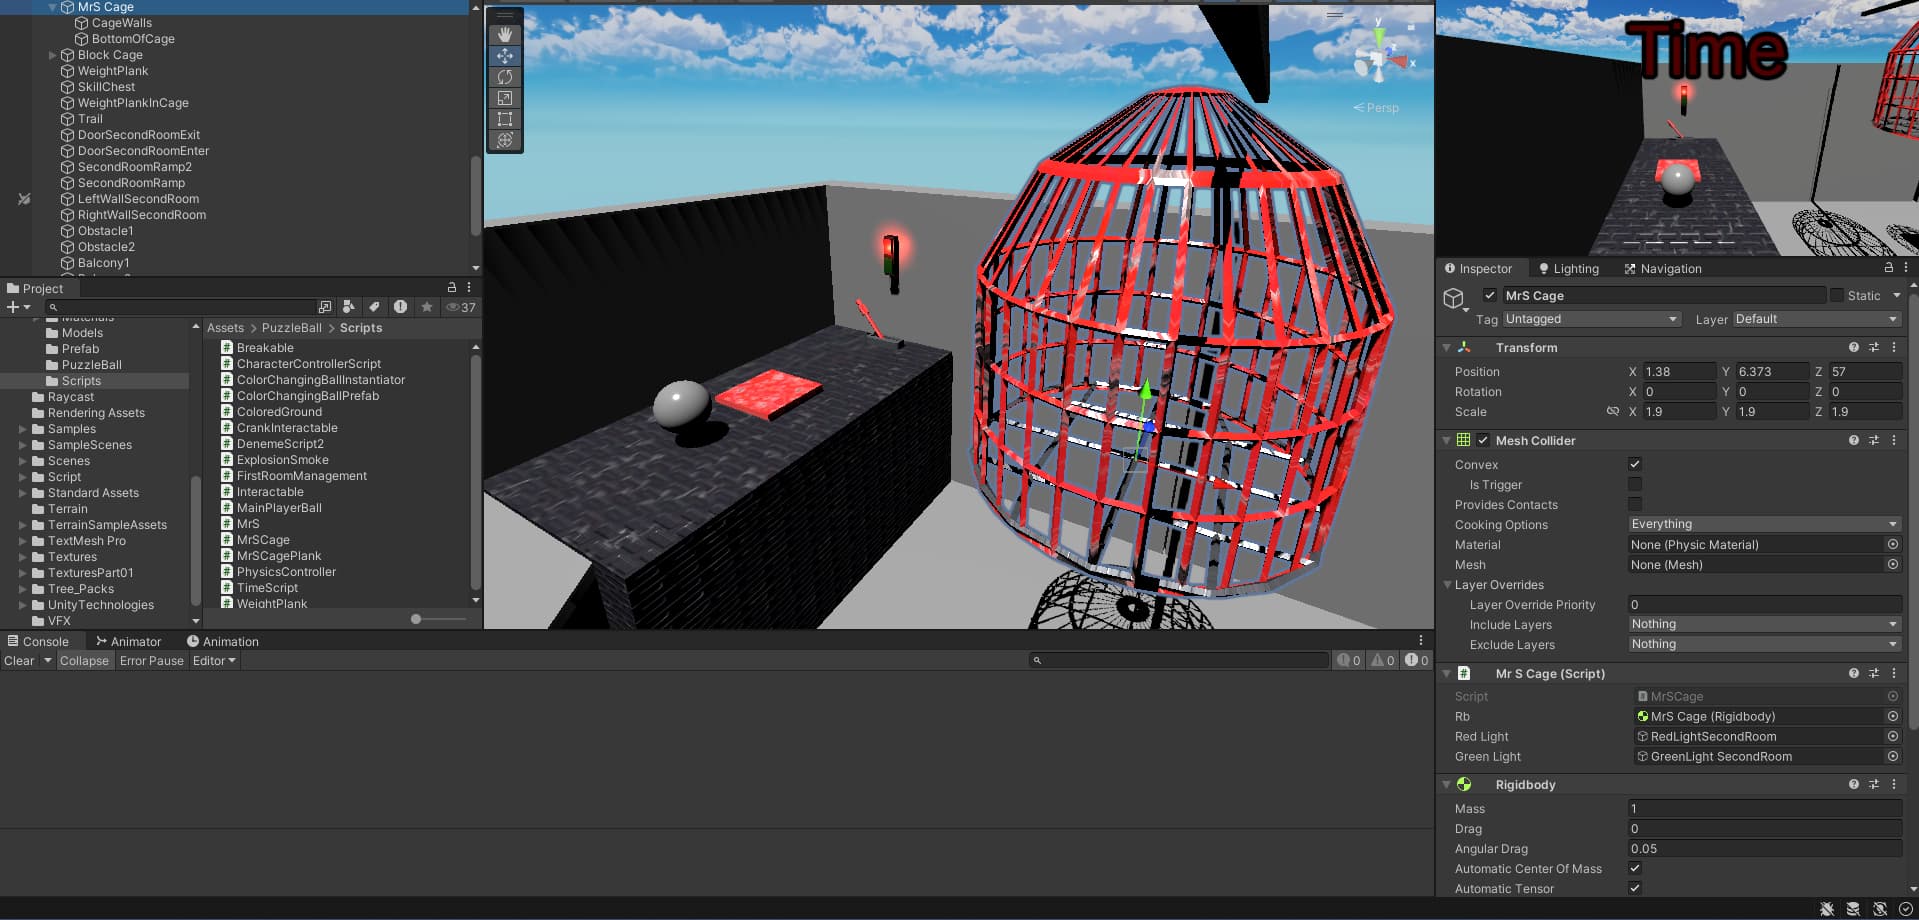Click the Collapse button in Console

[84, 660]
